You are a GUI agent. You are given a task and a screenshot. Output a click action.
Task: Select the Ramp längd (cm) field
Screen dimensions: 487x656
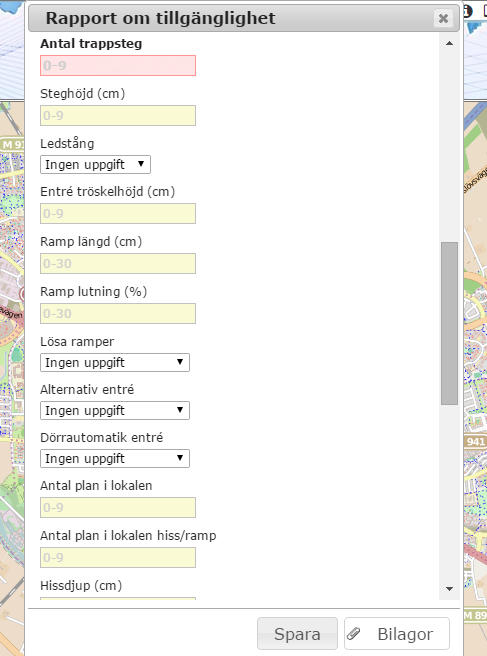118,264
